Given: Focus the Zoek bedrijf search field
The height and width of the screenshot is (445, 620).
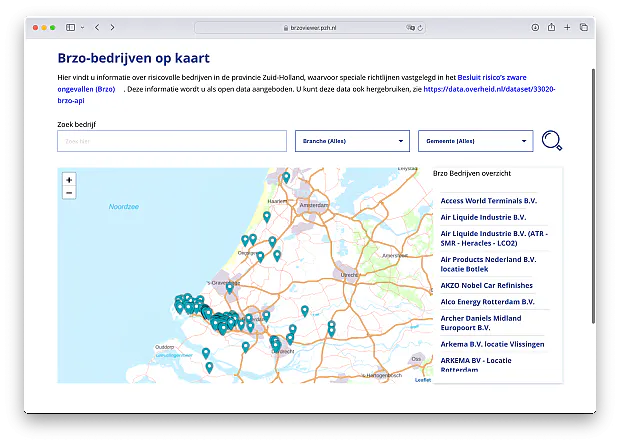Looking at the screenshot, I should tap(172, 141).
